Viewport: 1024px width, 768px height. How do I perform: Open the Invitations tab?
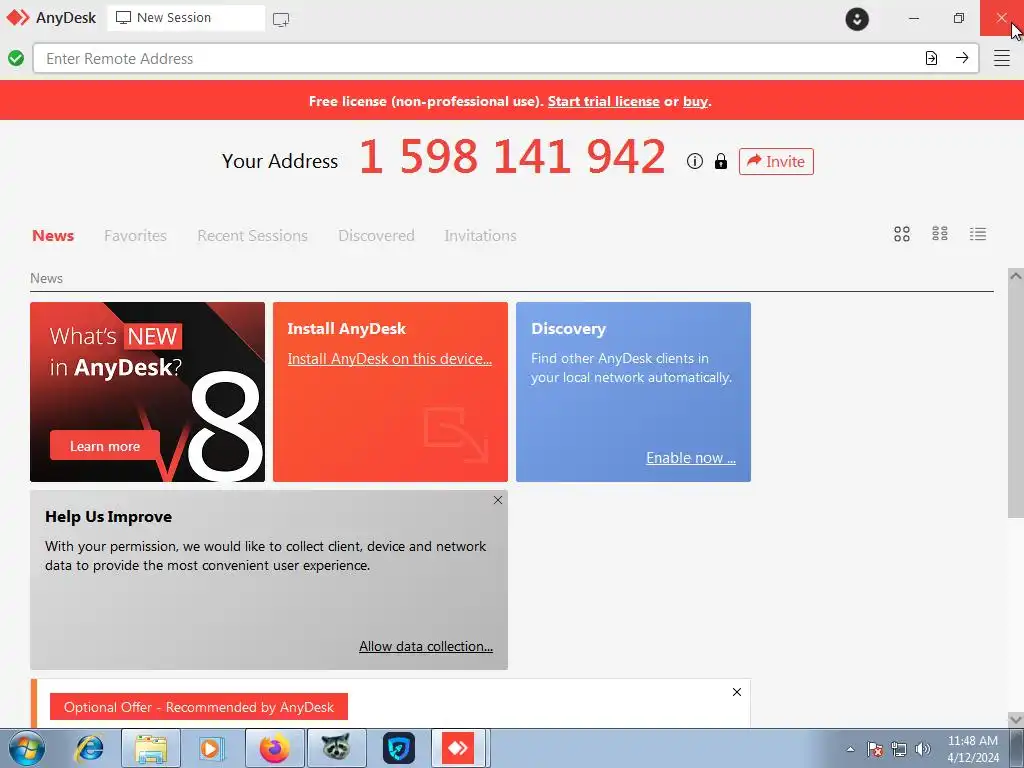click(480, 236)
